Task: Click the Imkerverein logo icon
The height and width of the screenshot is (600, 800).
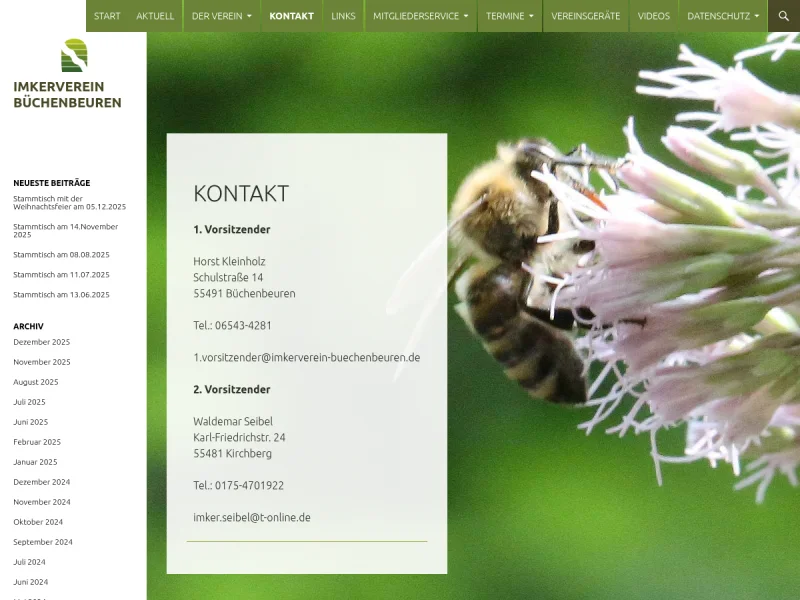Action: pyautogui.click(x=74, y=56)
